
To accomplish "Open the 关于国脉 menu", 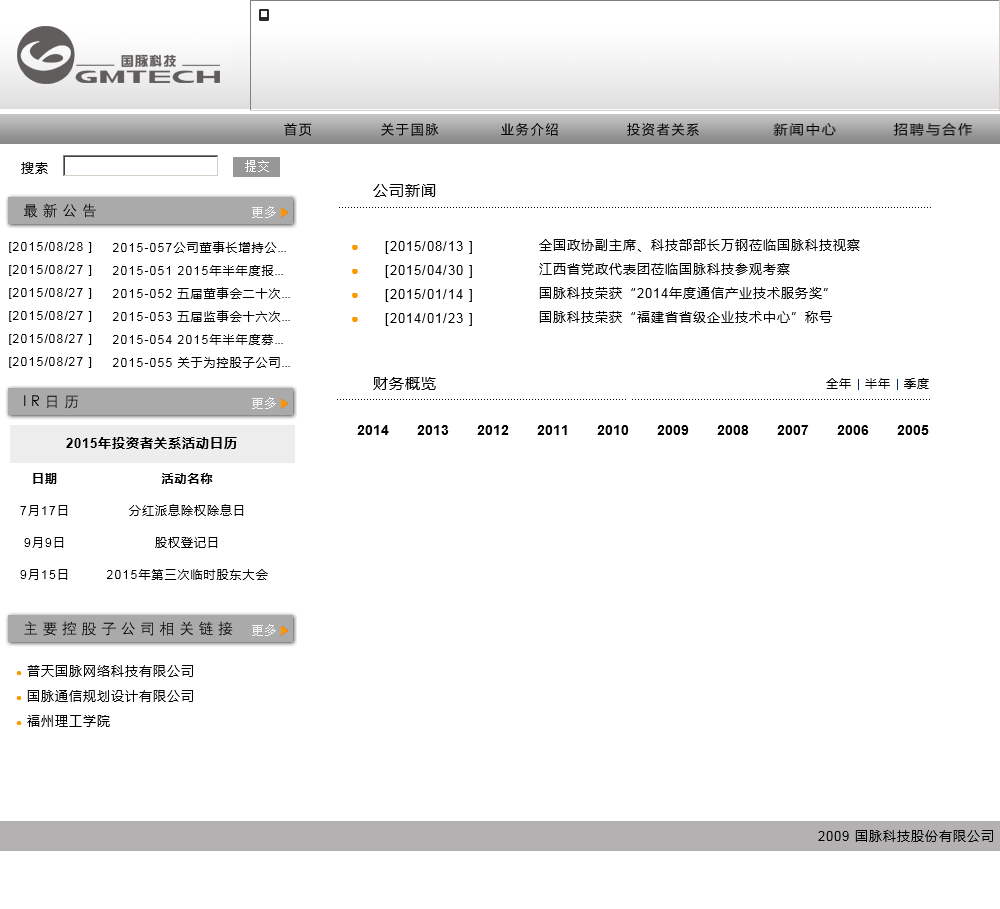I will (409, 129).
